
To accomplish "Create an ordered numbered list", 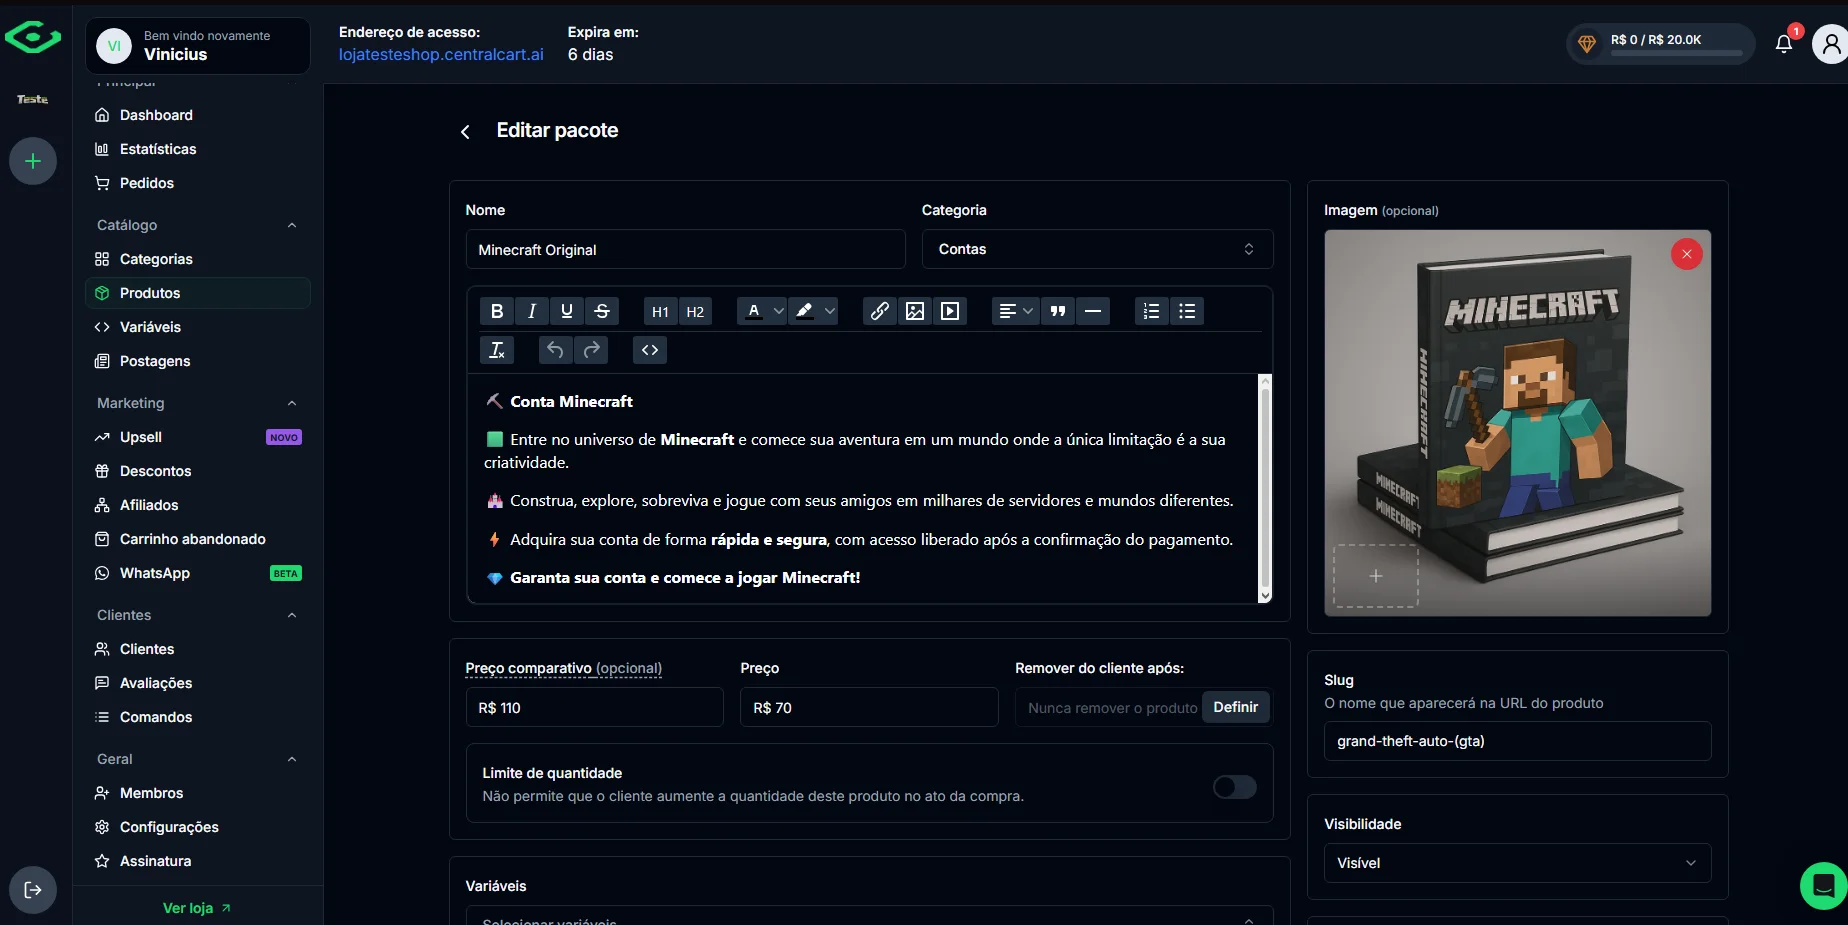I will (1152, 311).
